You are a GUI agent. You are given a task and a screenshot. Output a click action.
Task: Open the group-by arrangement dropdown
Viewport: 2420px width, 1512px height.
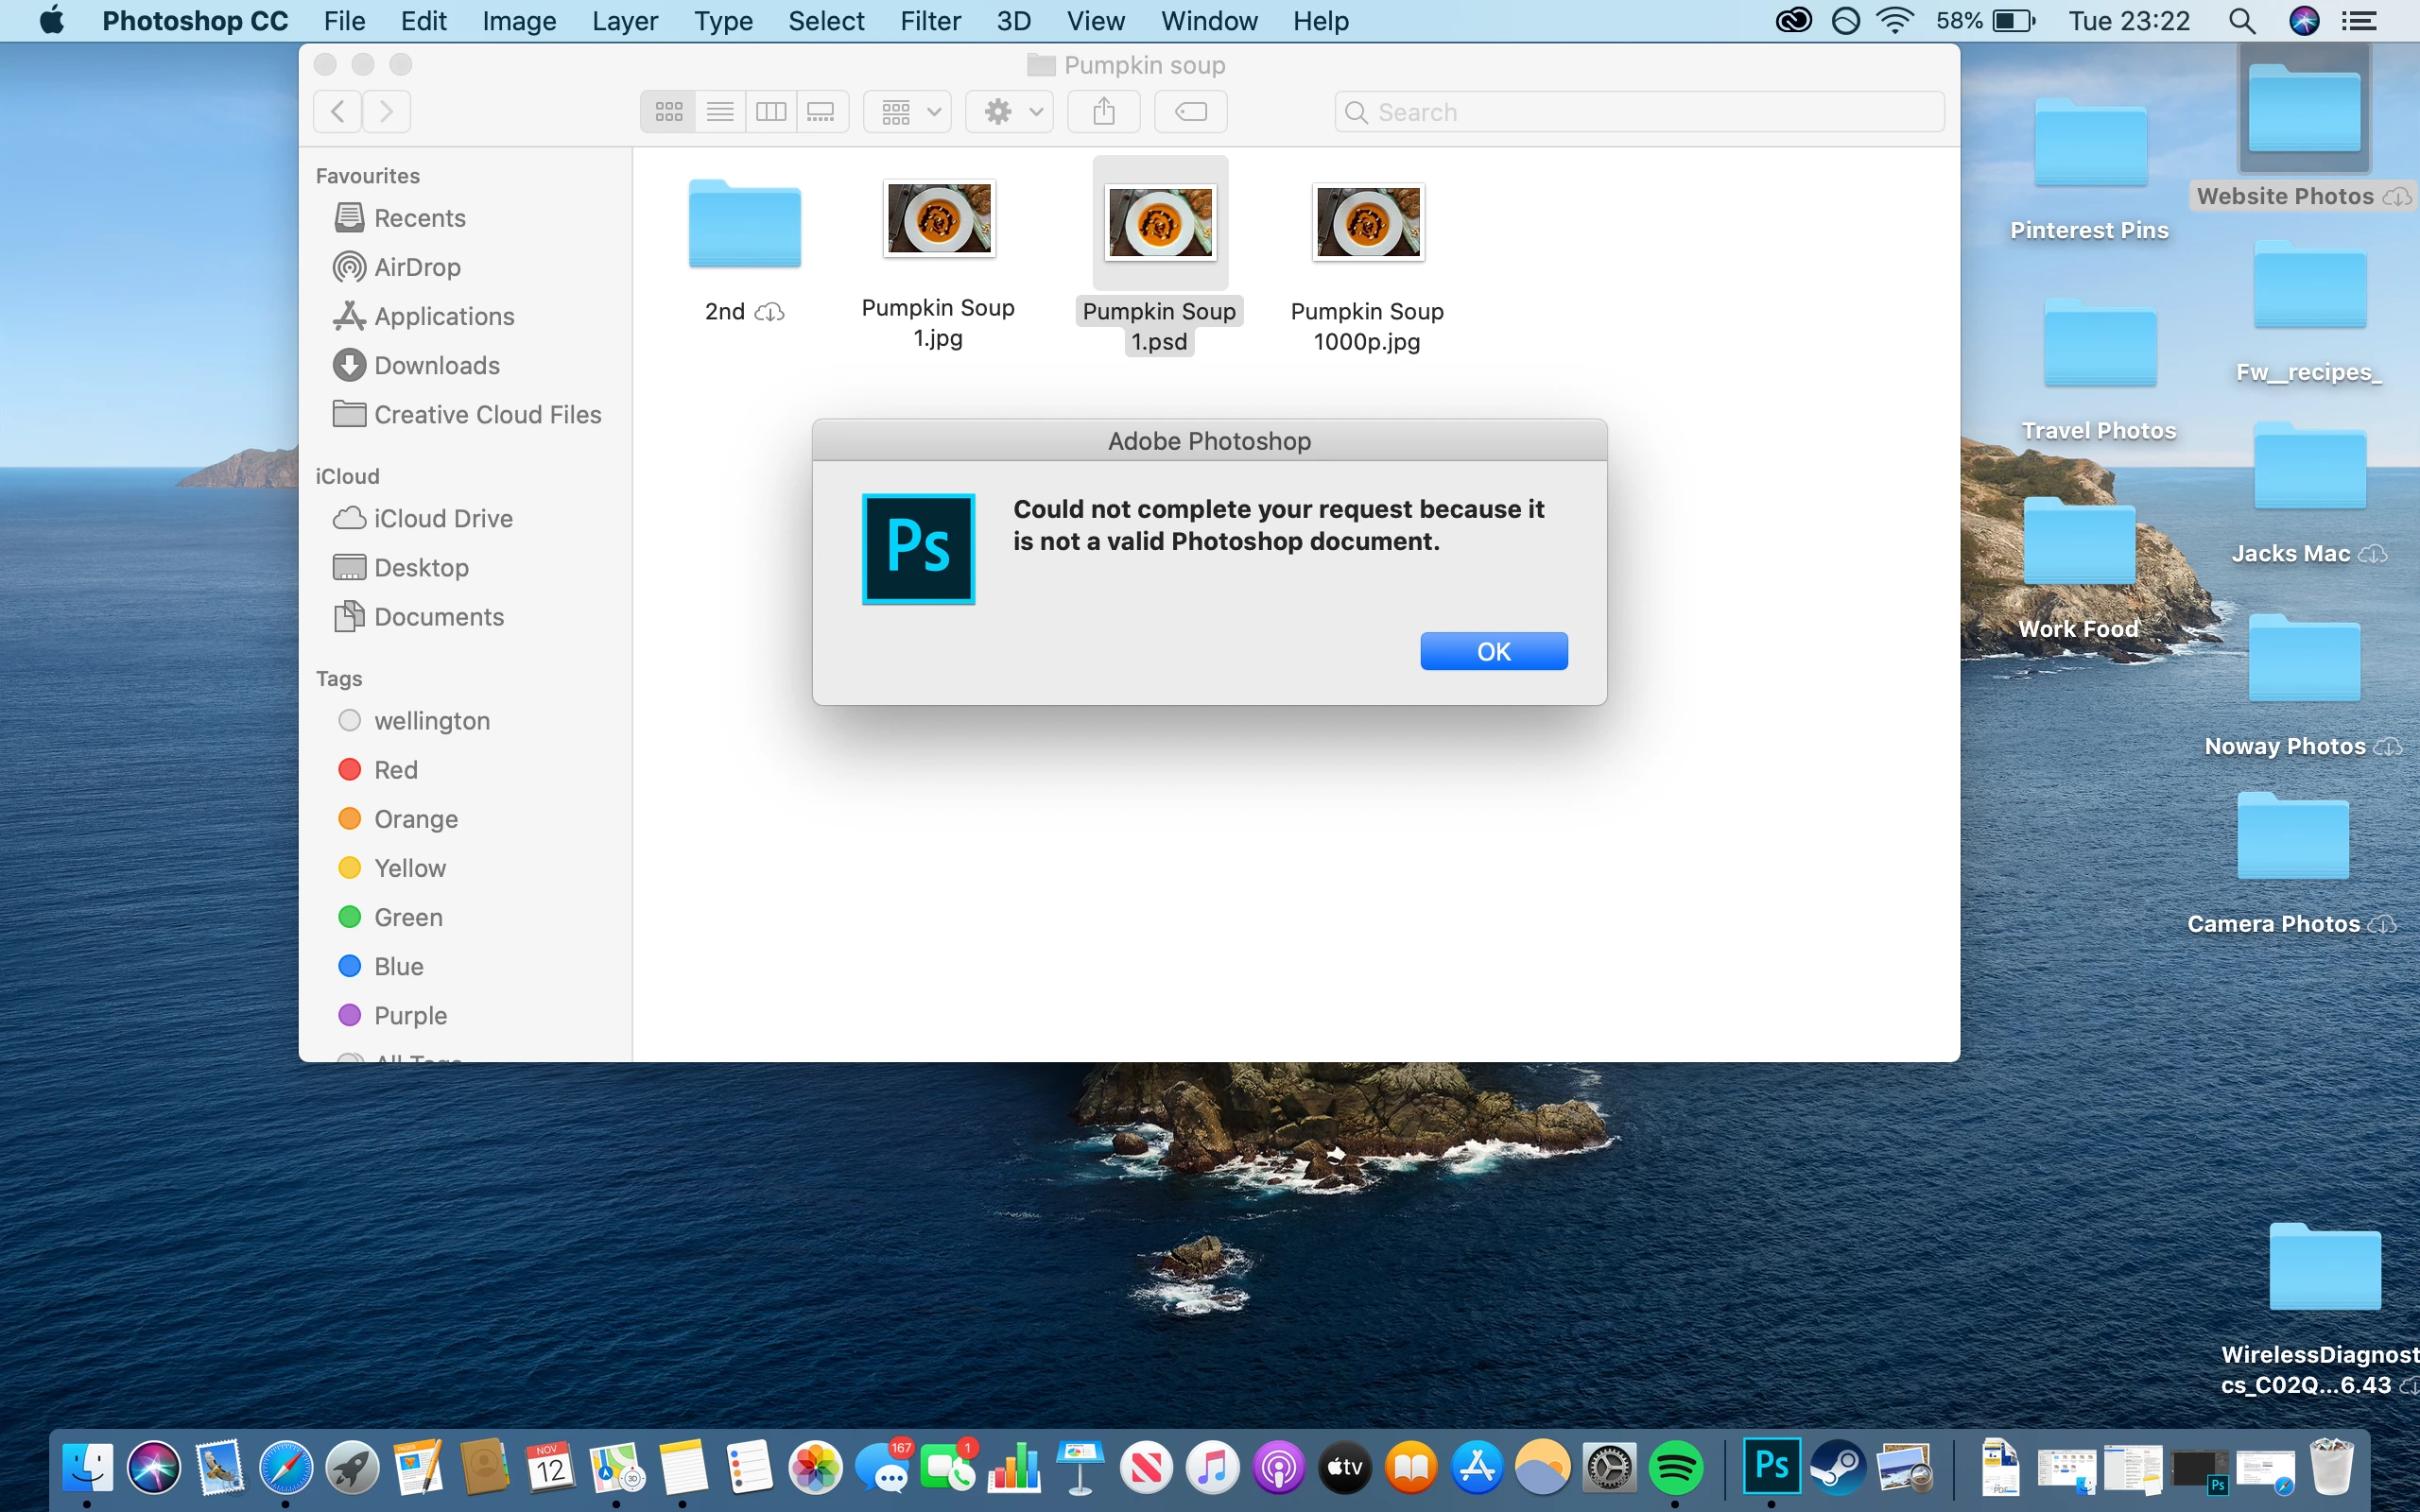click(x=908, y=111)
